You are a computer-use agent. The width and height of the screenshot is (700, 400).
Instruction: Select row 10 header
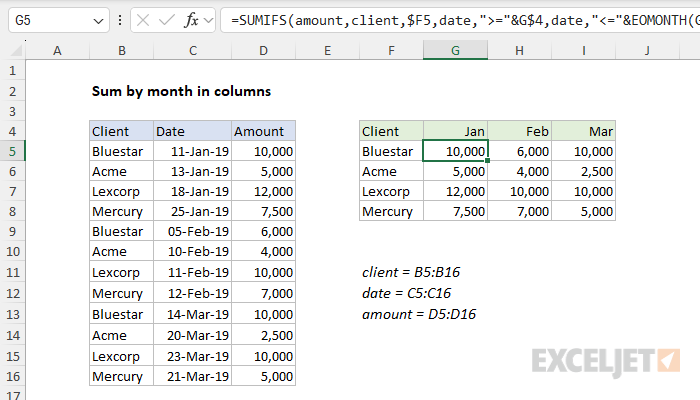[12, 251]
